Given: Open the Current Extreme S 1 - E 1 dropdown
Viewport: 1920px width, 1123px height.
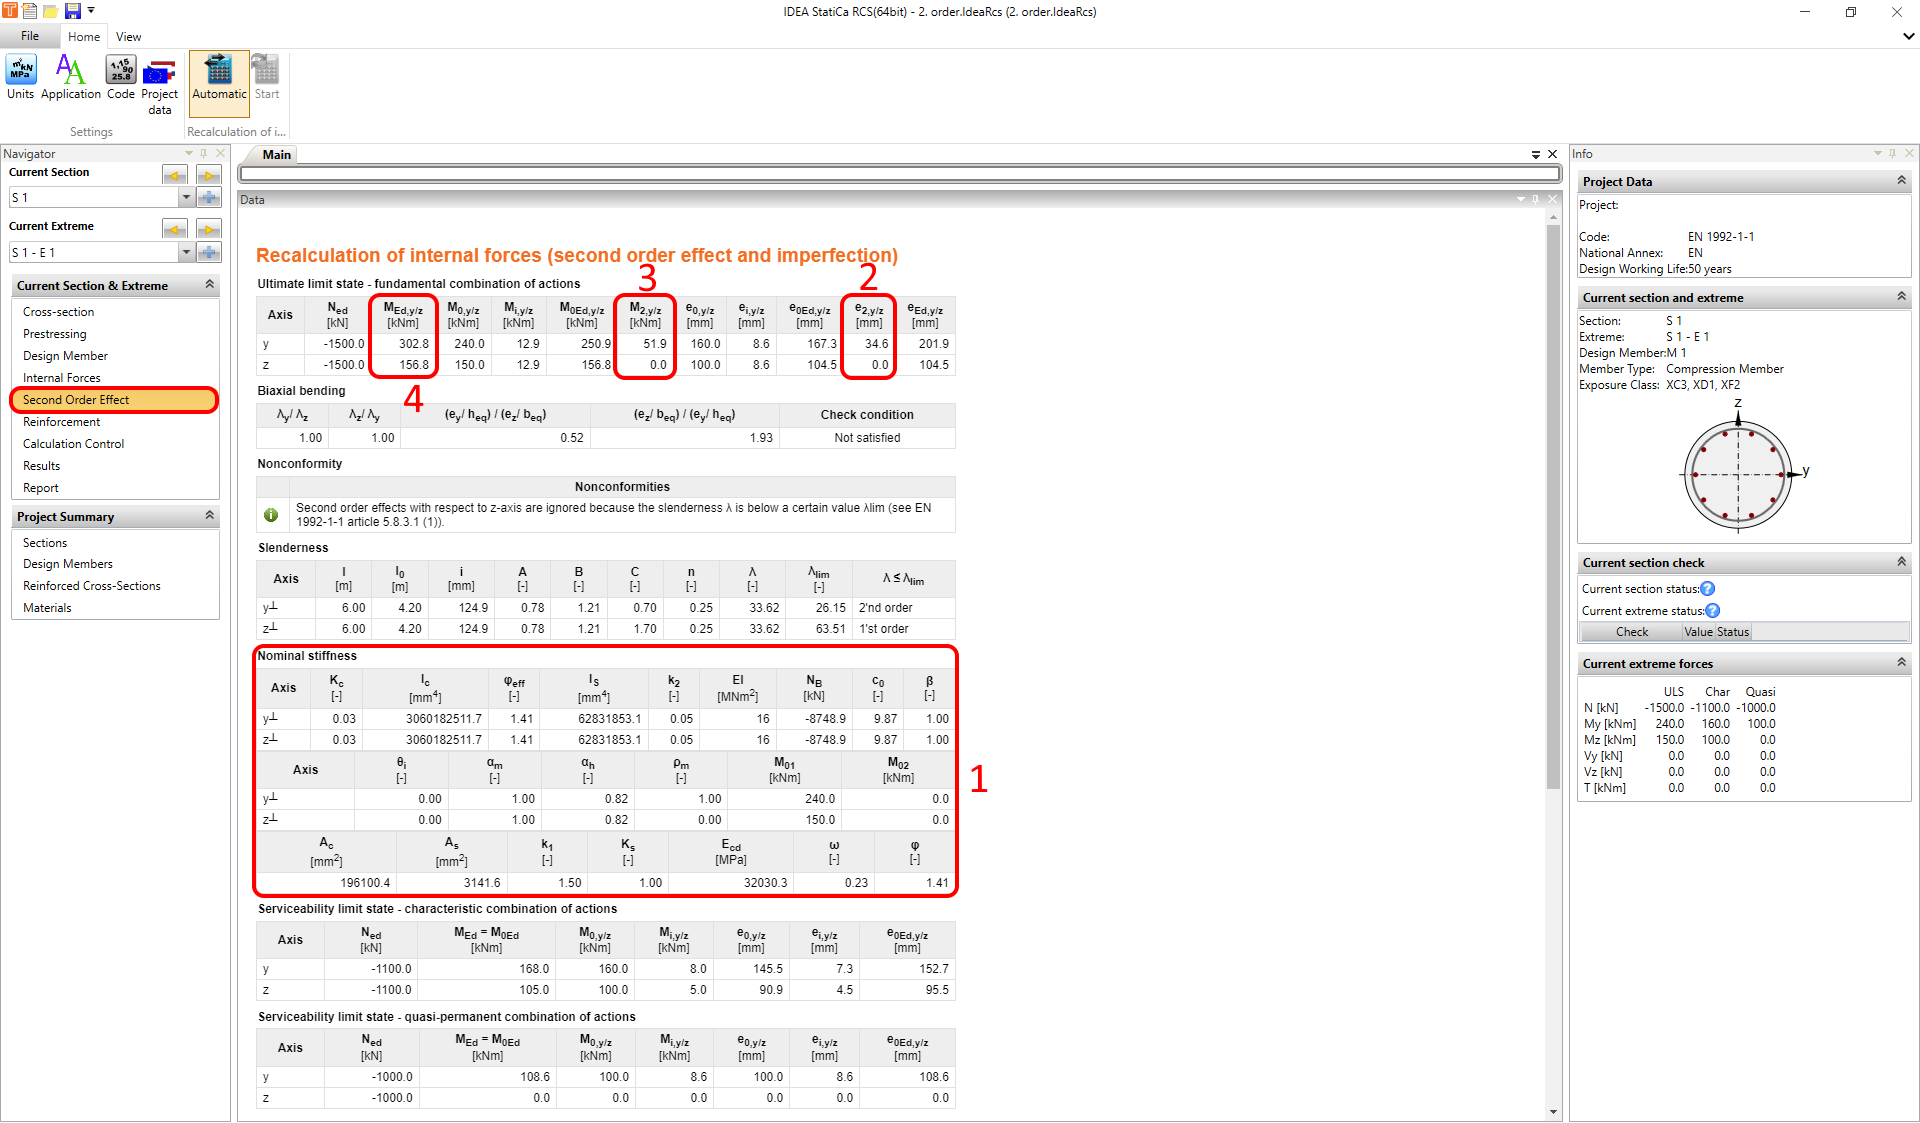Looking at the screenshot, I should 186,252.
